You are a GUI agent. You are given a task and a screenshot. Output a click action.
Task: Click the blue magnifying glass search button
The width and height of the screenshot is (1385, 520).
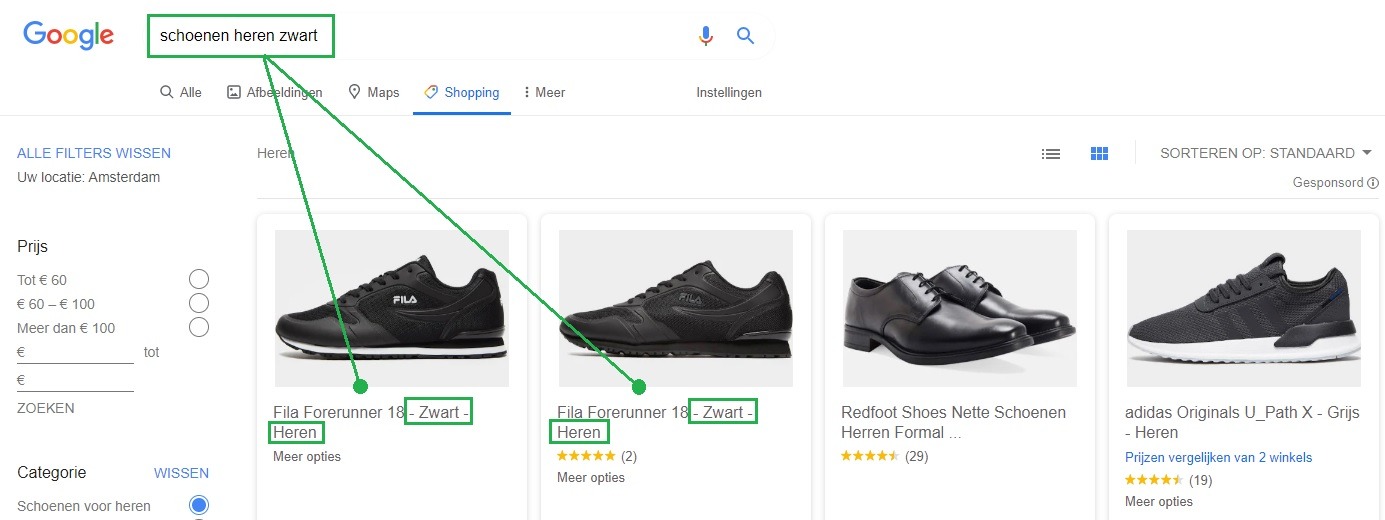point(745,36)
